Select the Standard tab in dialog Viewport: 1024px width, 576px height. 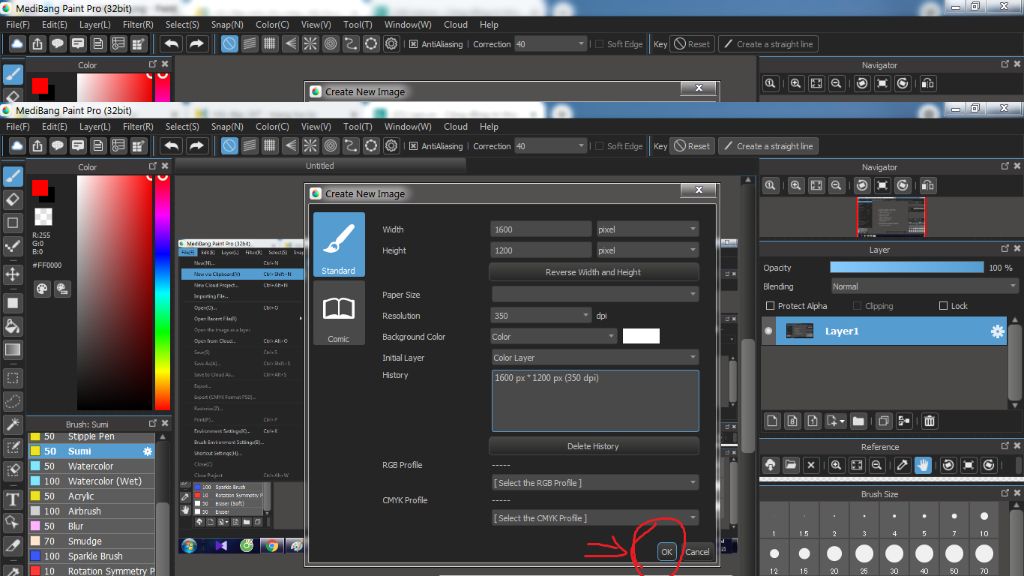pyautogui.click(x=338, y=244)
